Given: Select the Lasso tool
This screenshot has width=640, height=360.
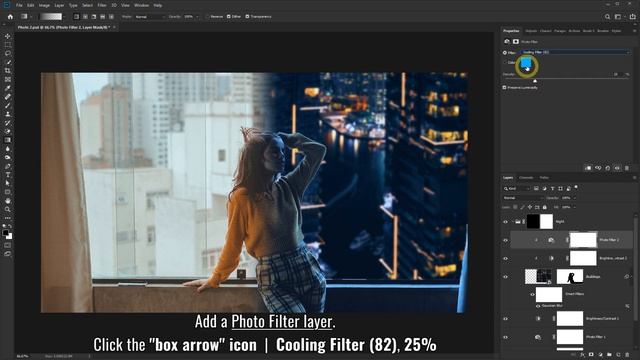Looking at the screenshot, I should point(8,53).
